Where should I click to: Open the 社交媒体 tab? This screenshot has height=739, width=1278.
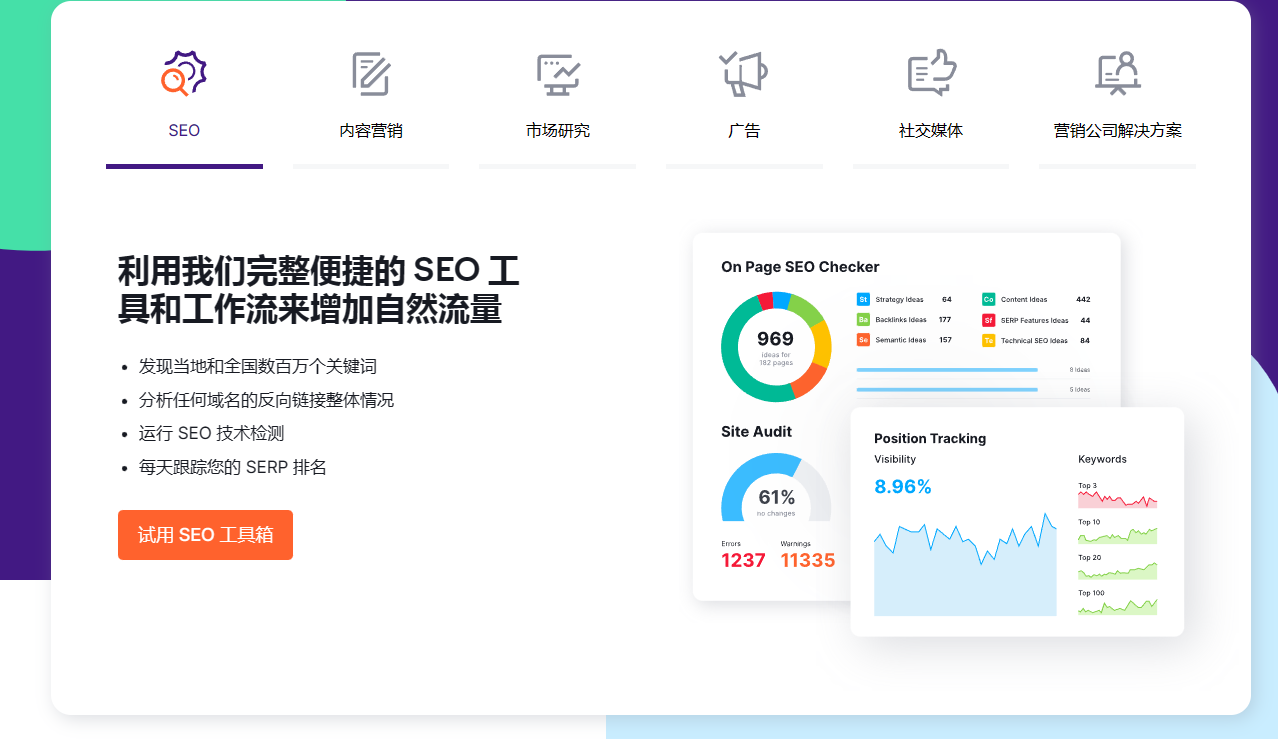(931, 131)
